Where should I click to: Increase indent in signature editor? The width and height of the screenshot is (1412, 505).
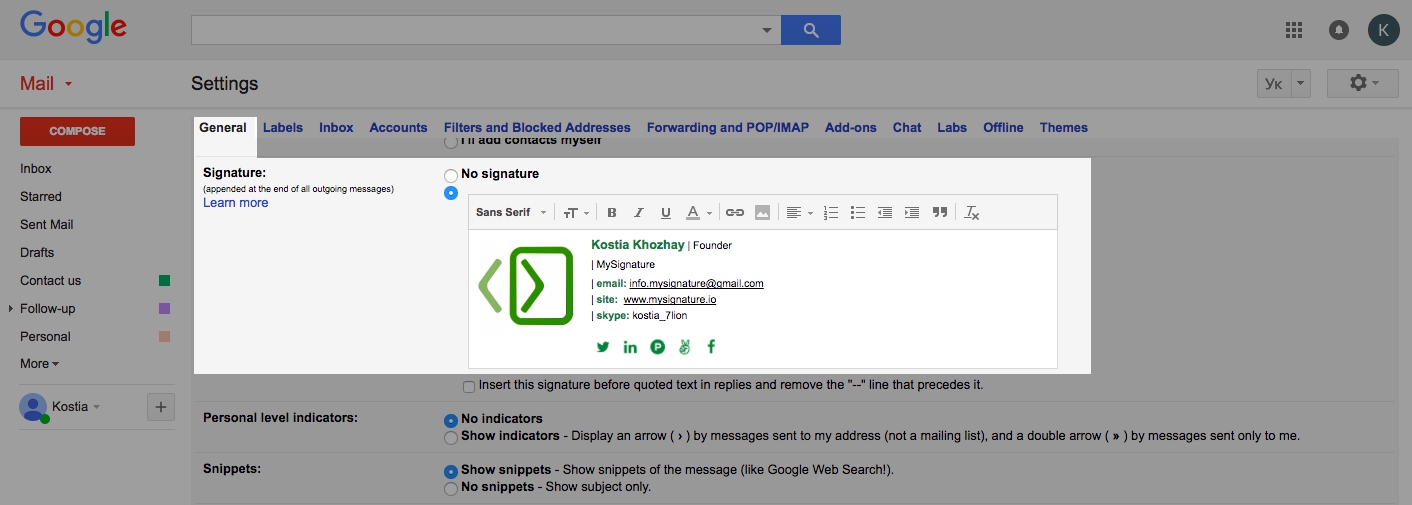[x=912, y=212]
